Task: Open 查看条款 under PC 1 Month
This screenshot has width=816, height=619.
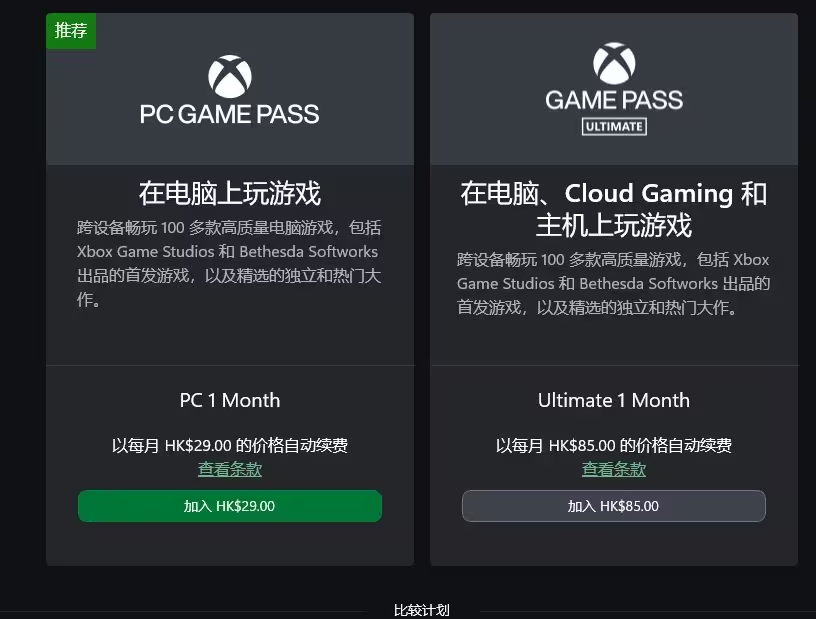Action: click(x=230, y=470)
